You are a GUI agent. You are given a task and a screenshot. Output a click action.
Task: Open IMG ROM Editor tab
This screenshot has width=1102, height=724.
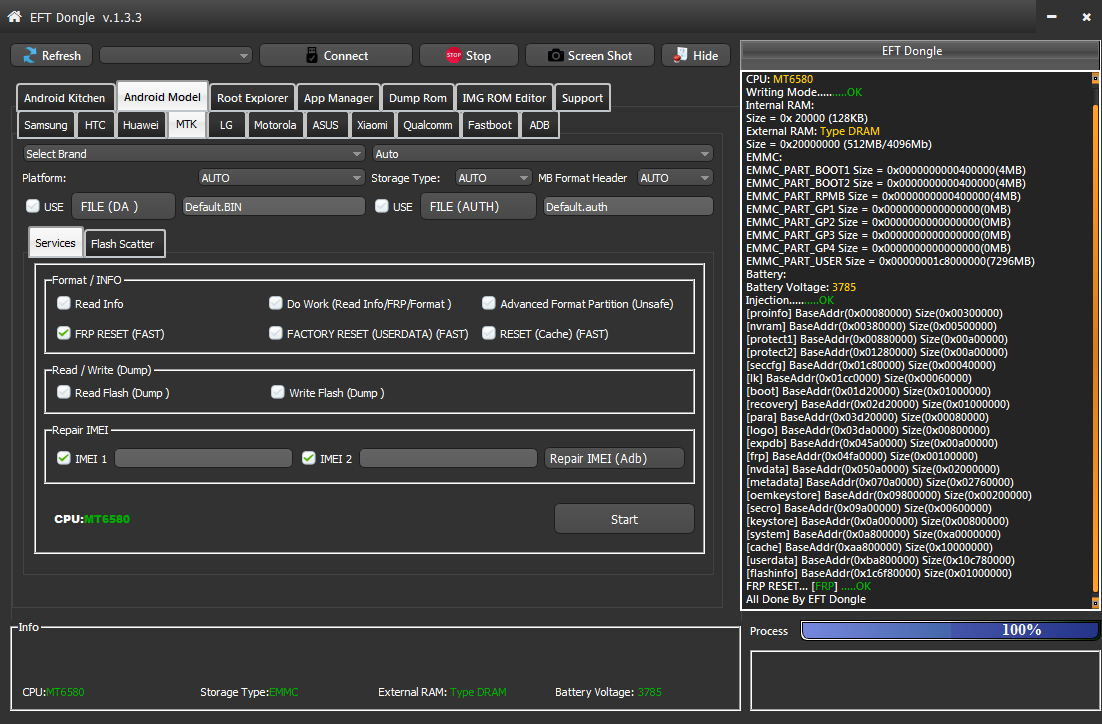click(504, 98)
